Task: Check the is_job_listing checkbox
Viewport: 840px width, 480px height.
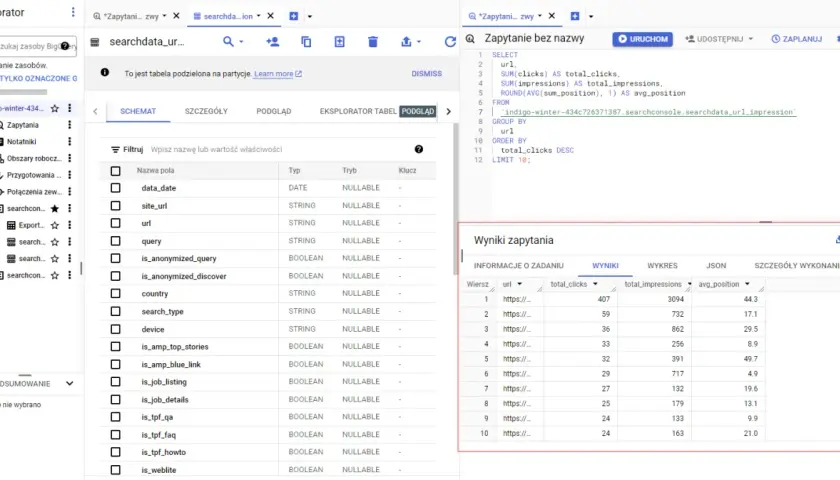Action: pyautogui.click(x=115, y=382)
